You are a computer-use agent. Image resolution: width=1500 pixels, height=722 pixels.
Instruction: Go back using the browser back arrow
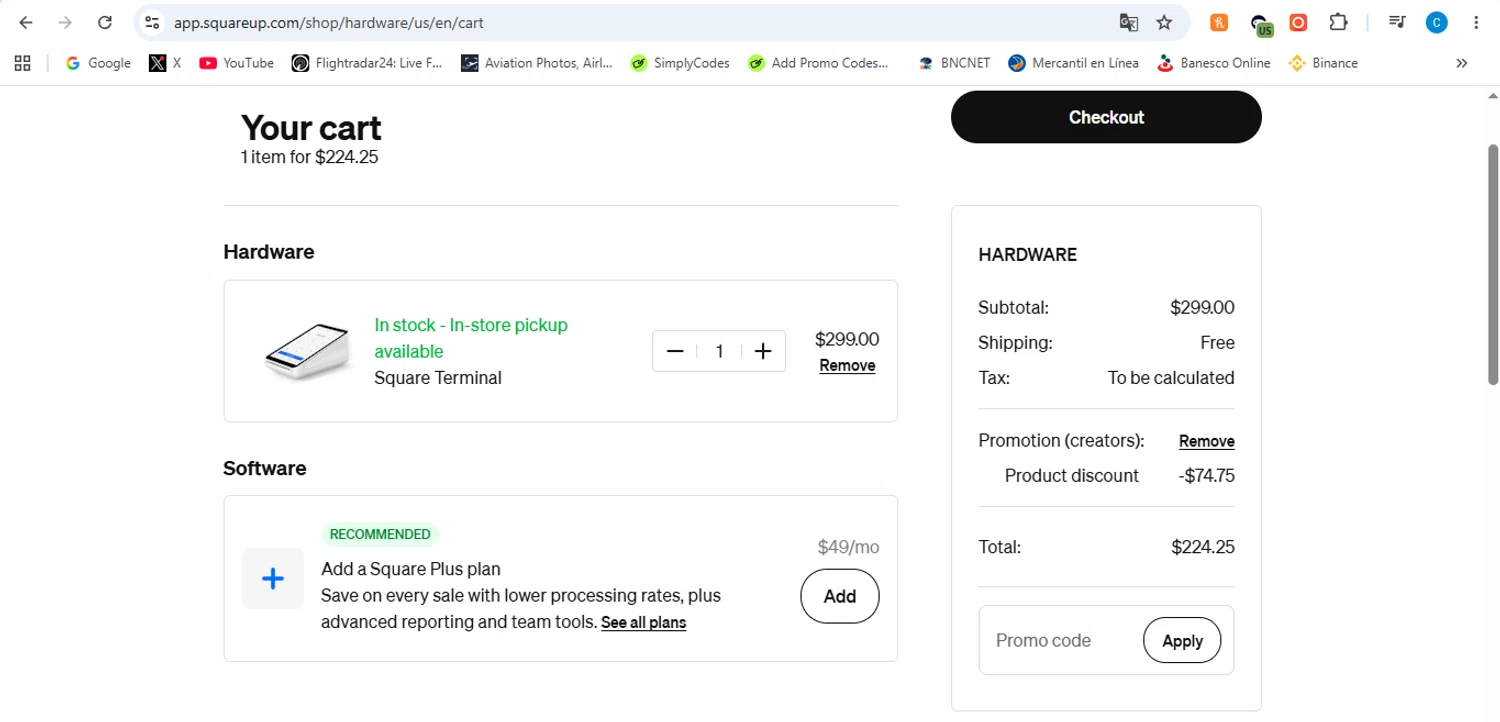(26, 22)
